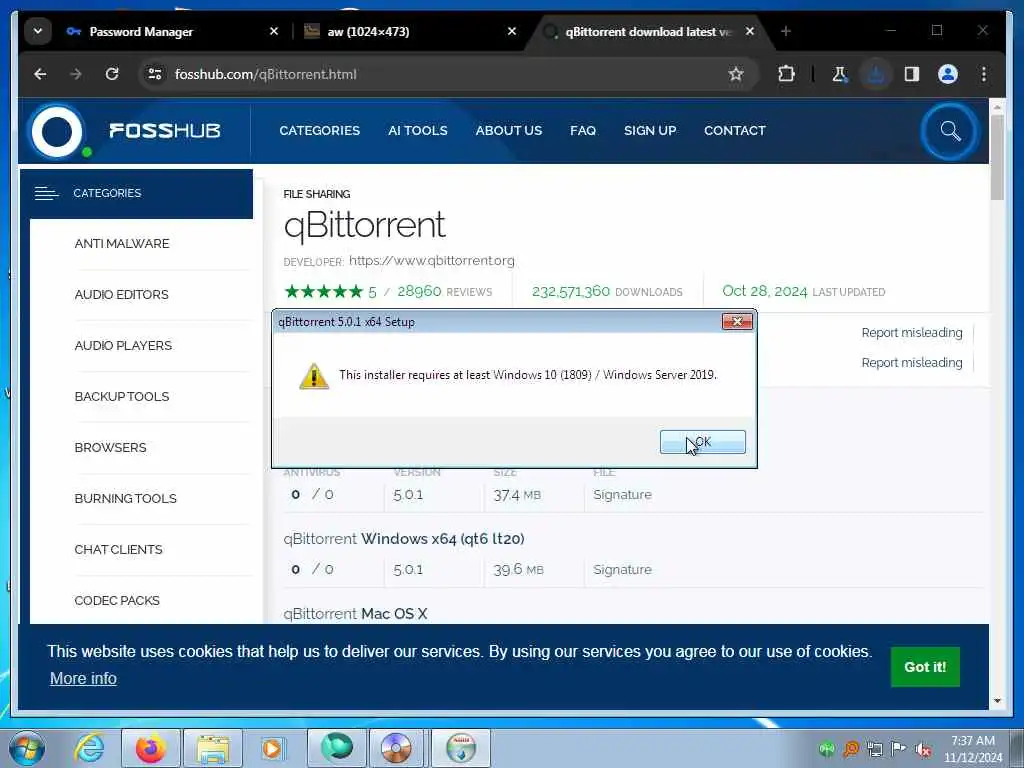
Task: Open CONTACT in the nav bar
Action: pos(735,131)
